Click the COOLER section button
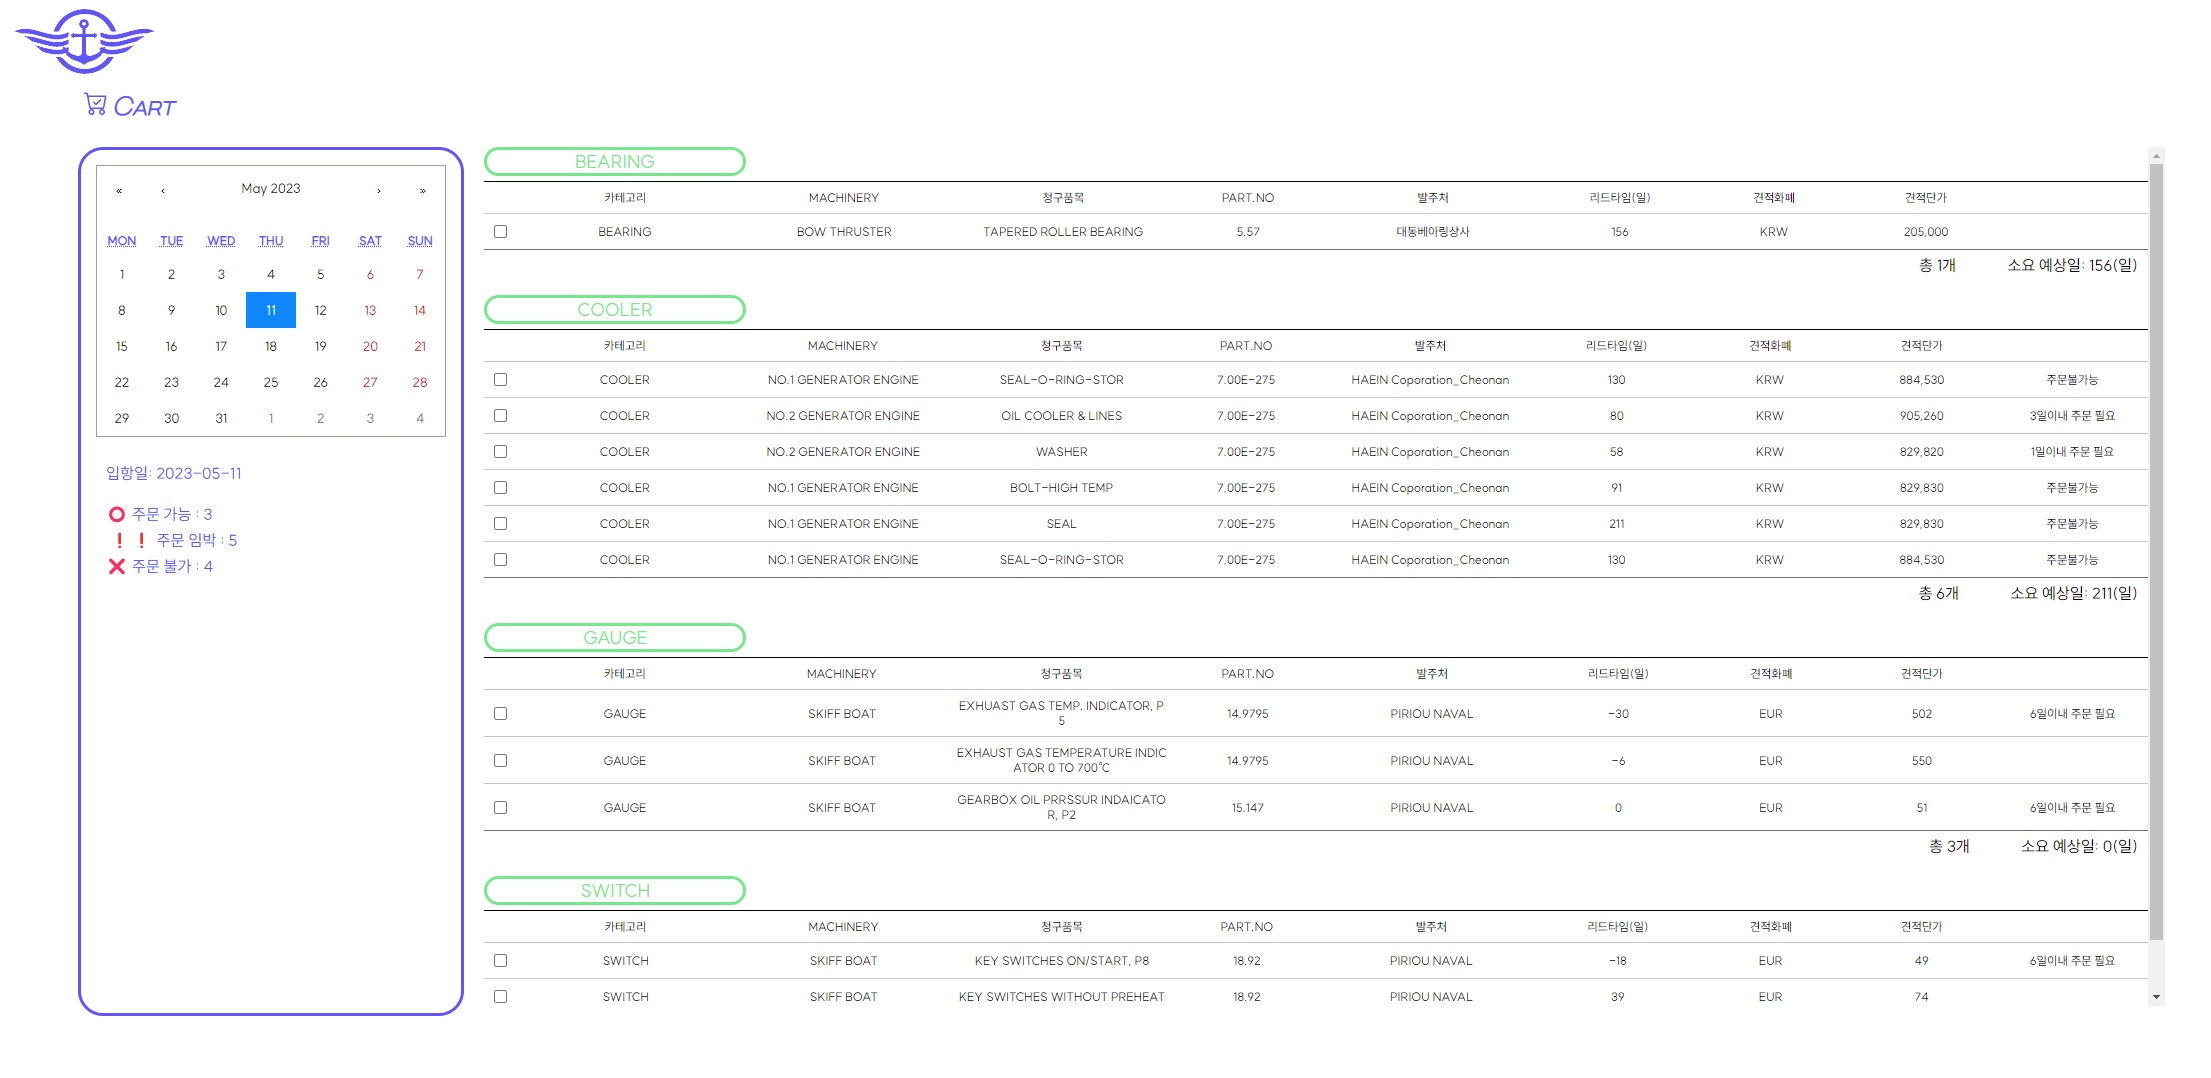The width and height of the screenshot is (2211, 1078). [x=614, y=309]
